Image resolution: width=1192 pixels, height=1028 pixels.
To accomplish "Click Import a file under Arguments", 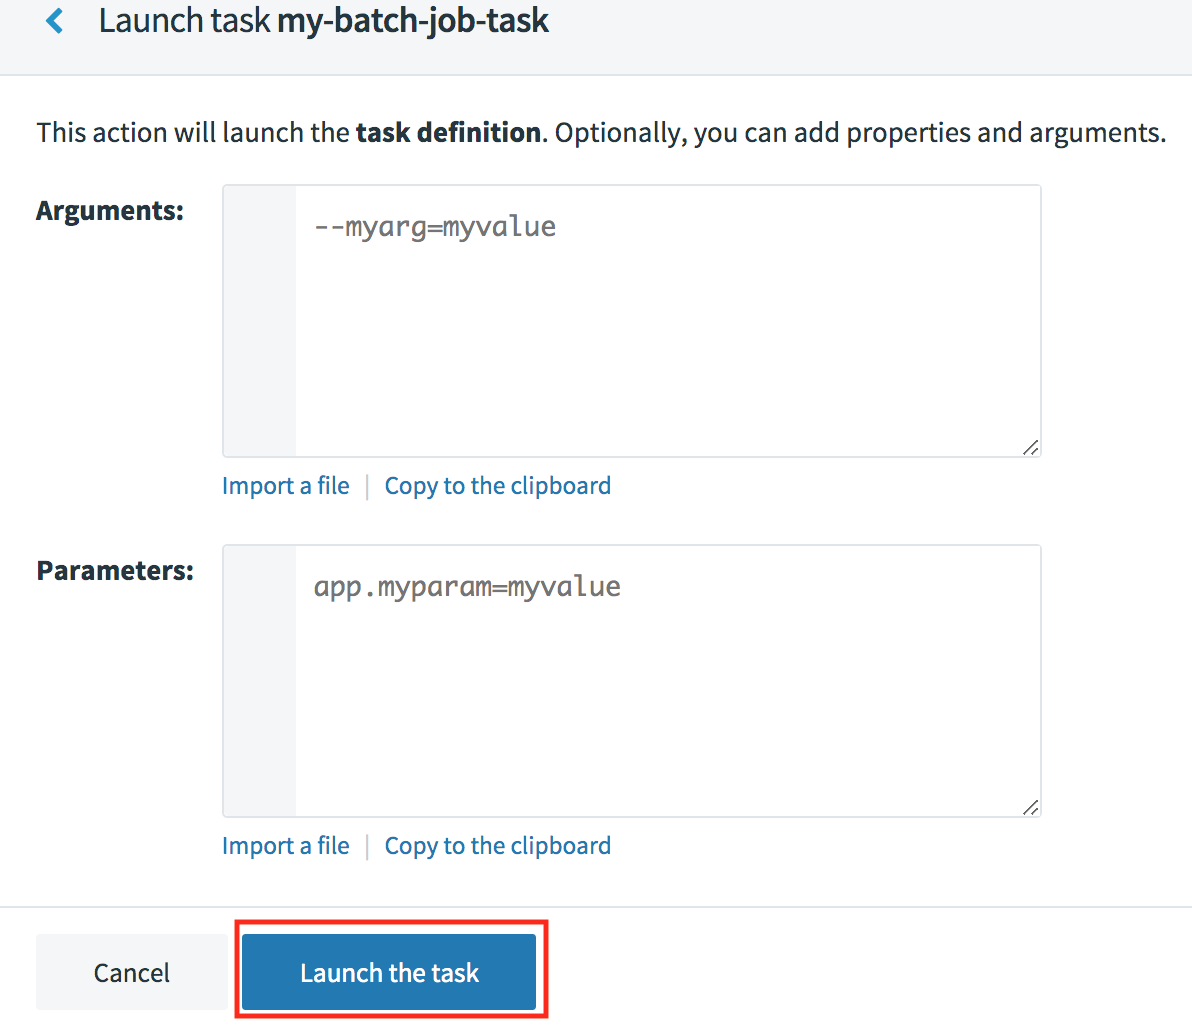I will coord(286,486).
